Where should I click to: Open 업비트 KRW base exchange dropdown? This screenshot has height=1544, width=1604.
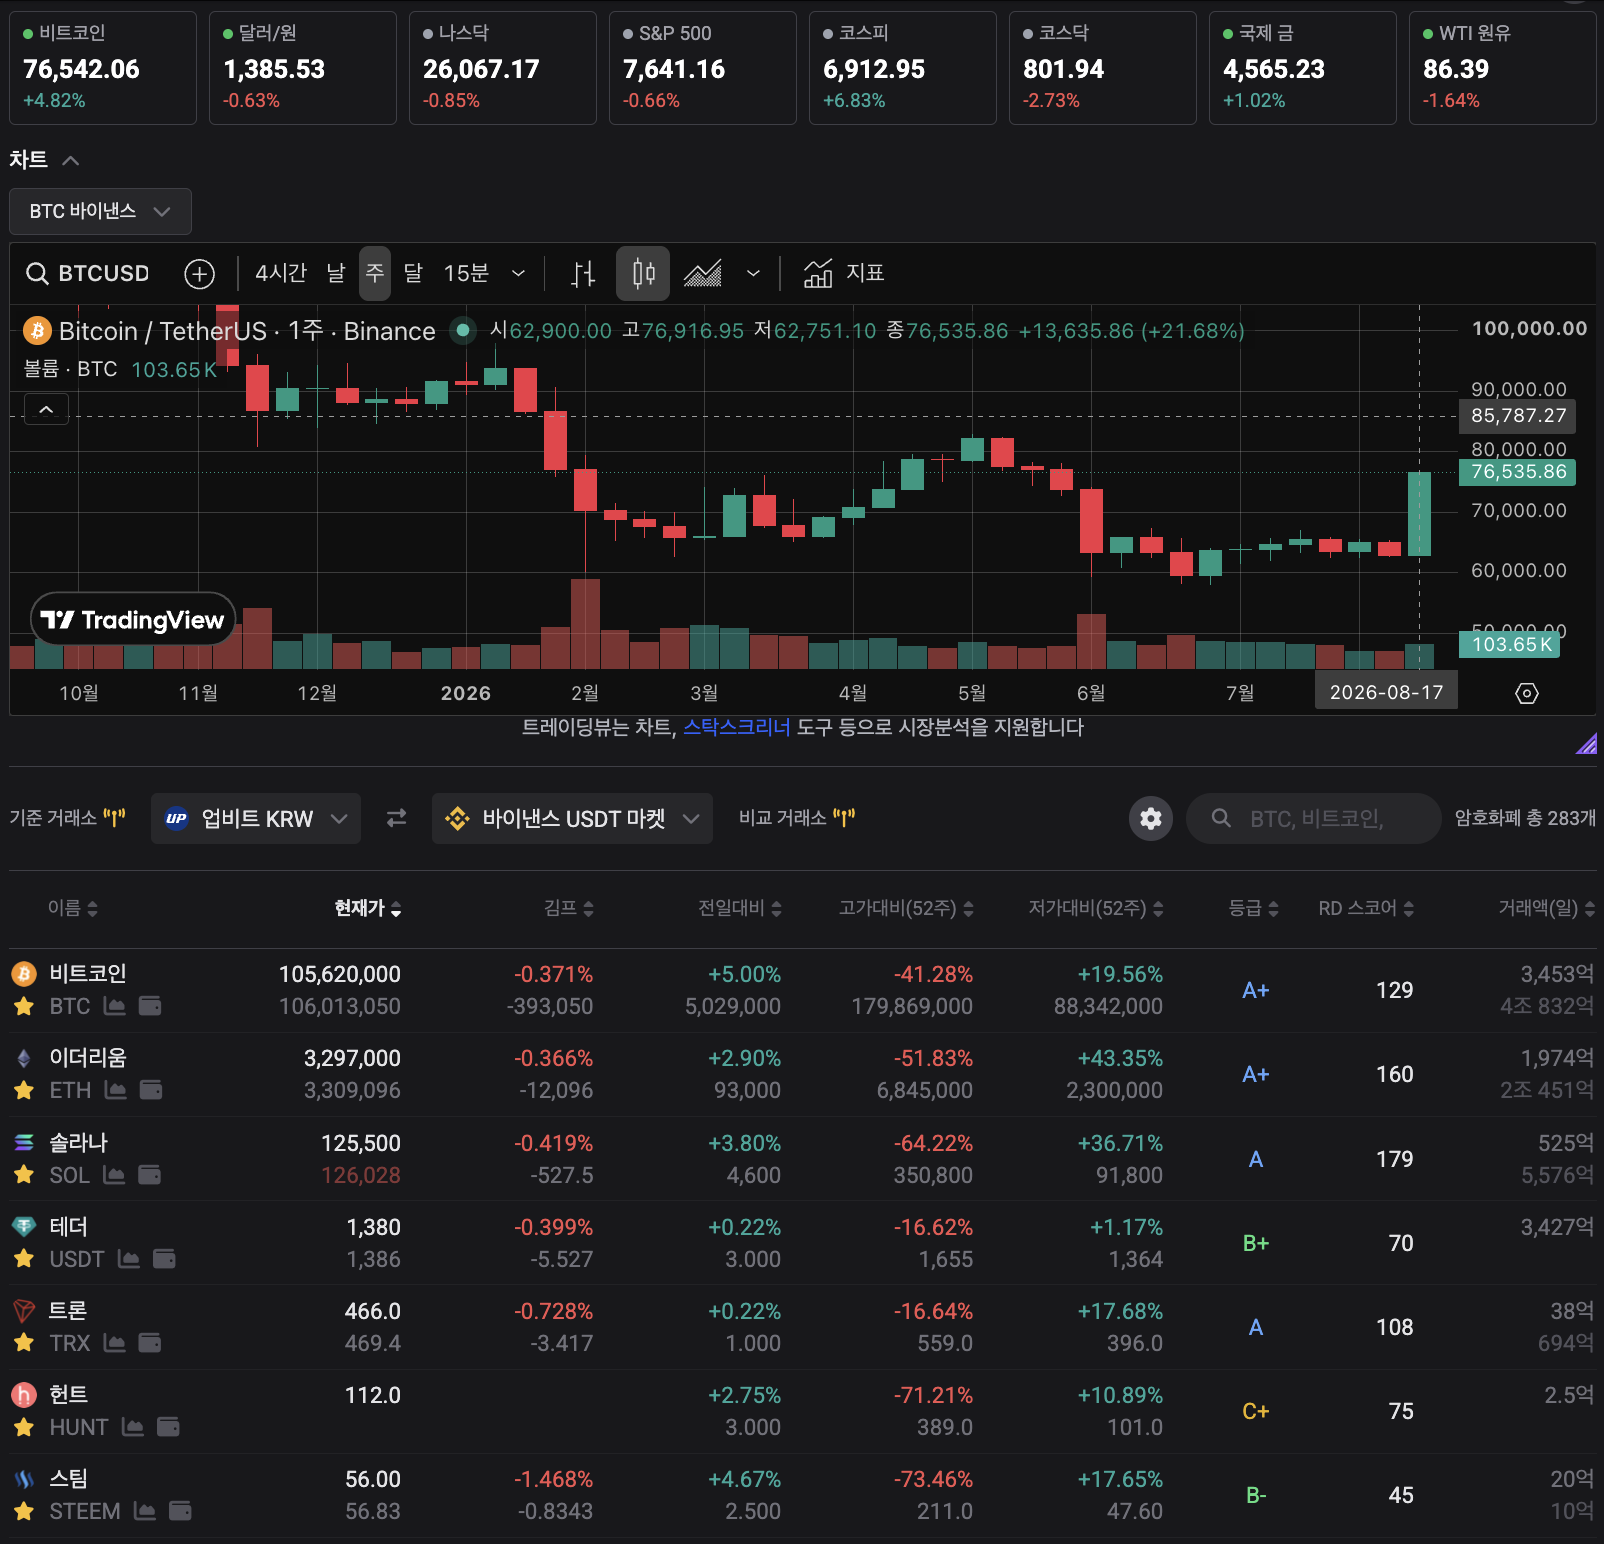[256, 818]
